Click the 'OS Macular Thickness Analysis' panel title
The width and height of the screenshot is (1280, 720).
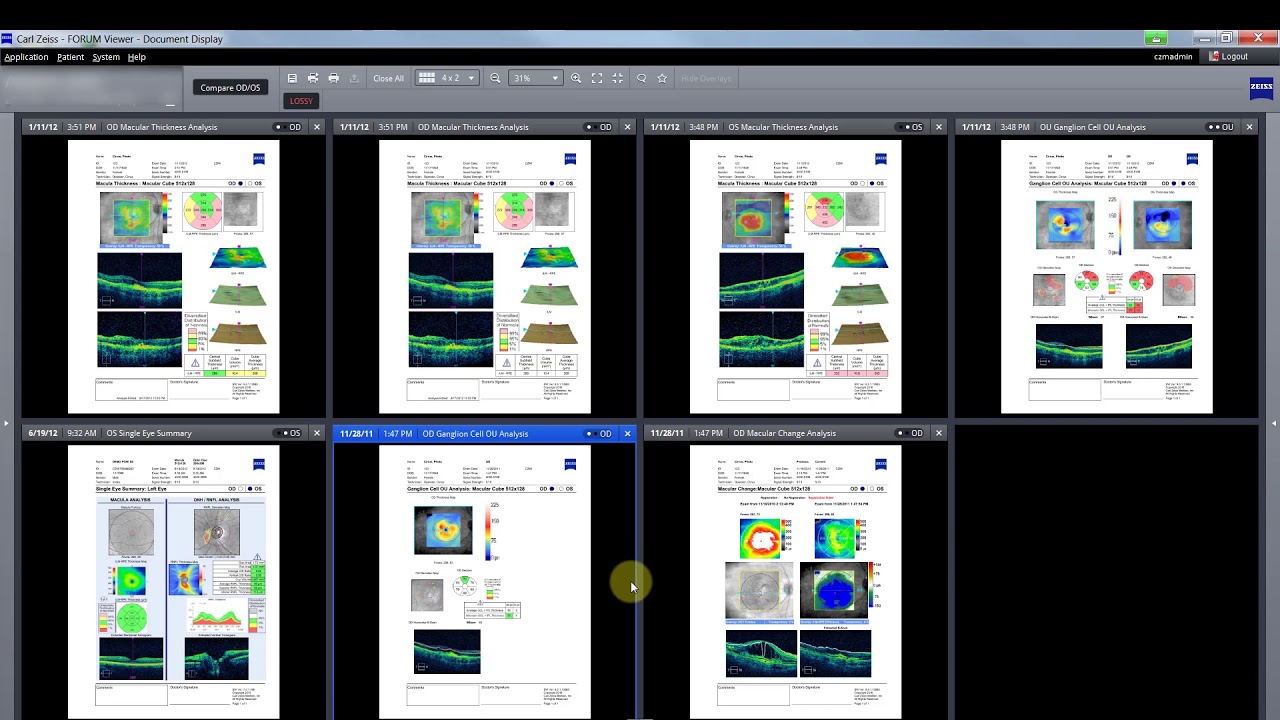tap(783, 127)
